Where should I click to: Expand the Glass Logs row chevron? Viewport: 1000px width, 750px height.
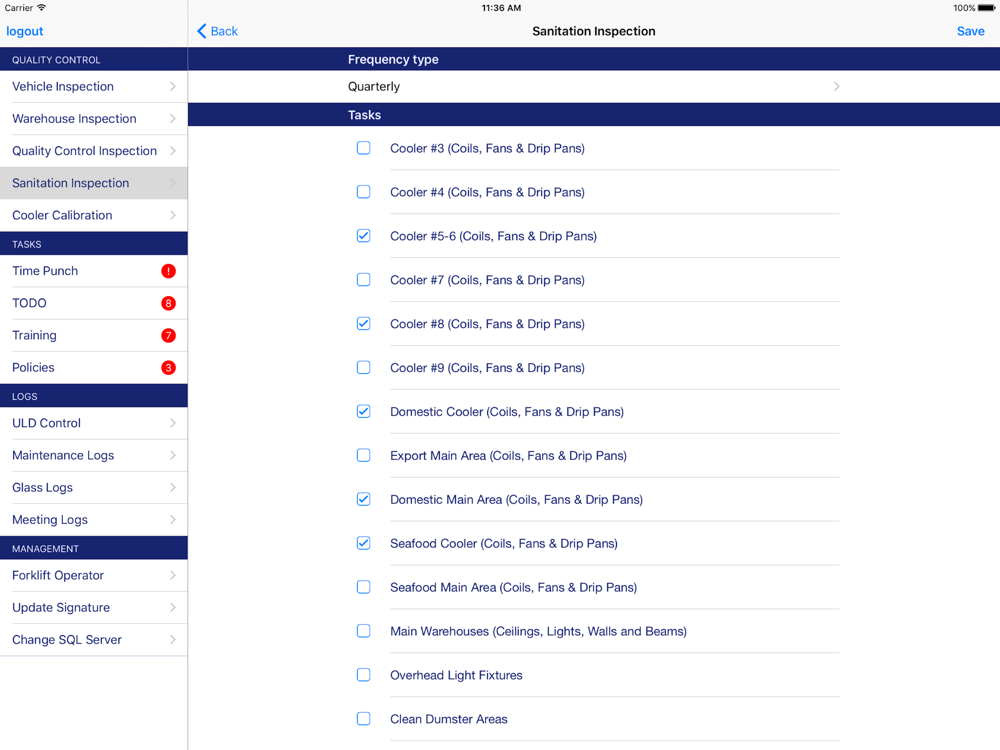click(x=173, y=488)
